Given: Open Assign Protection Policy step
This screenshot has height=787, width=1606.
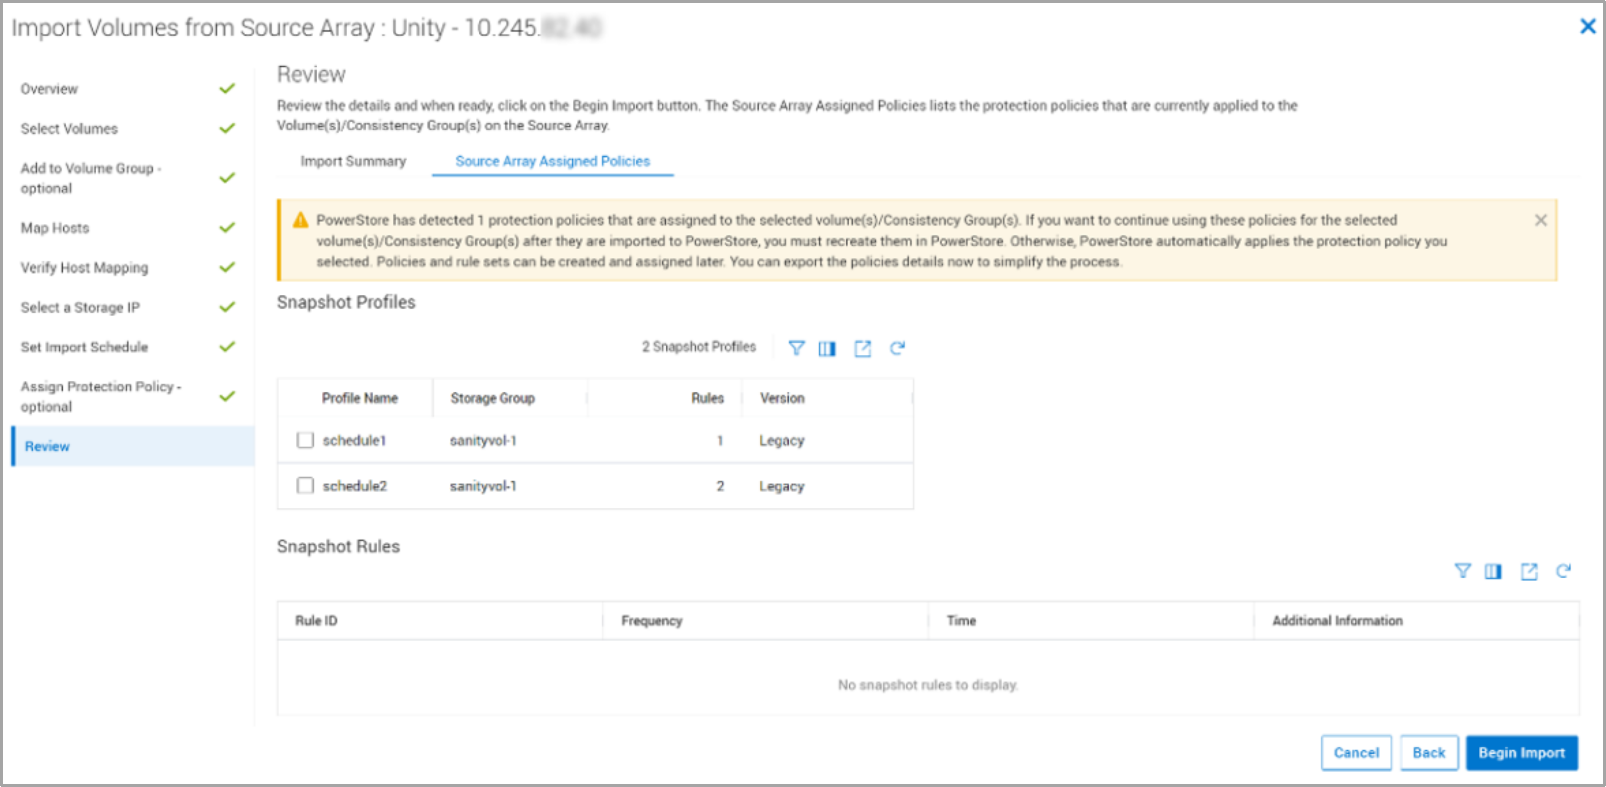Looking at the screenshot, I should point(101,396).
